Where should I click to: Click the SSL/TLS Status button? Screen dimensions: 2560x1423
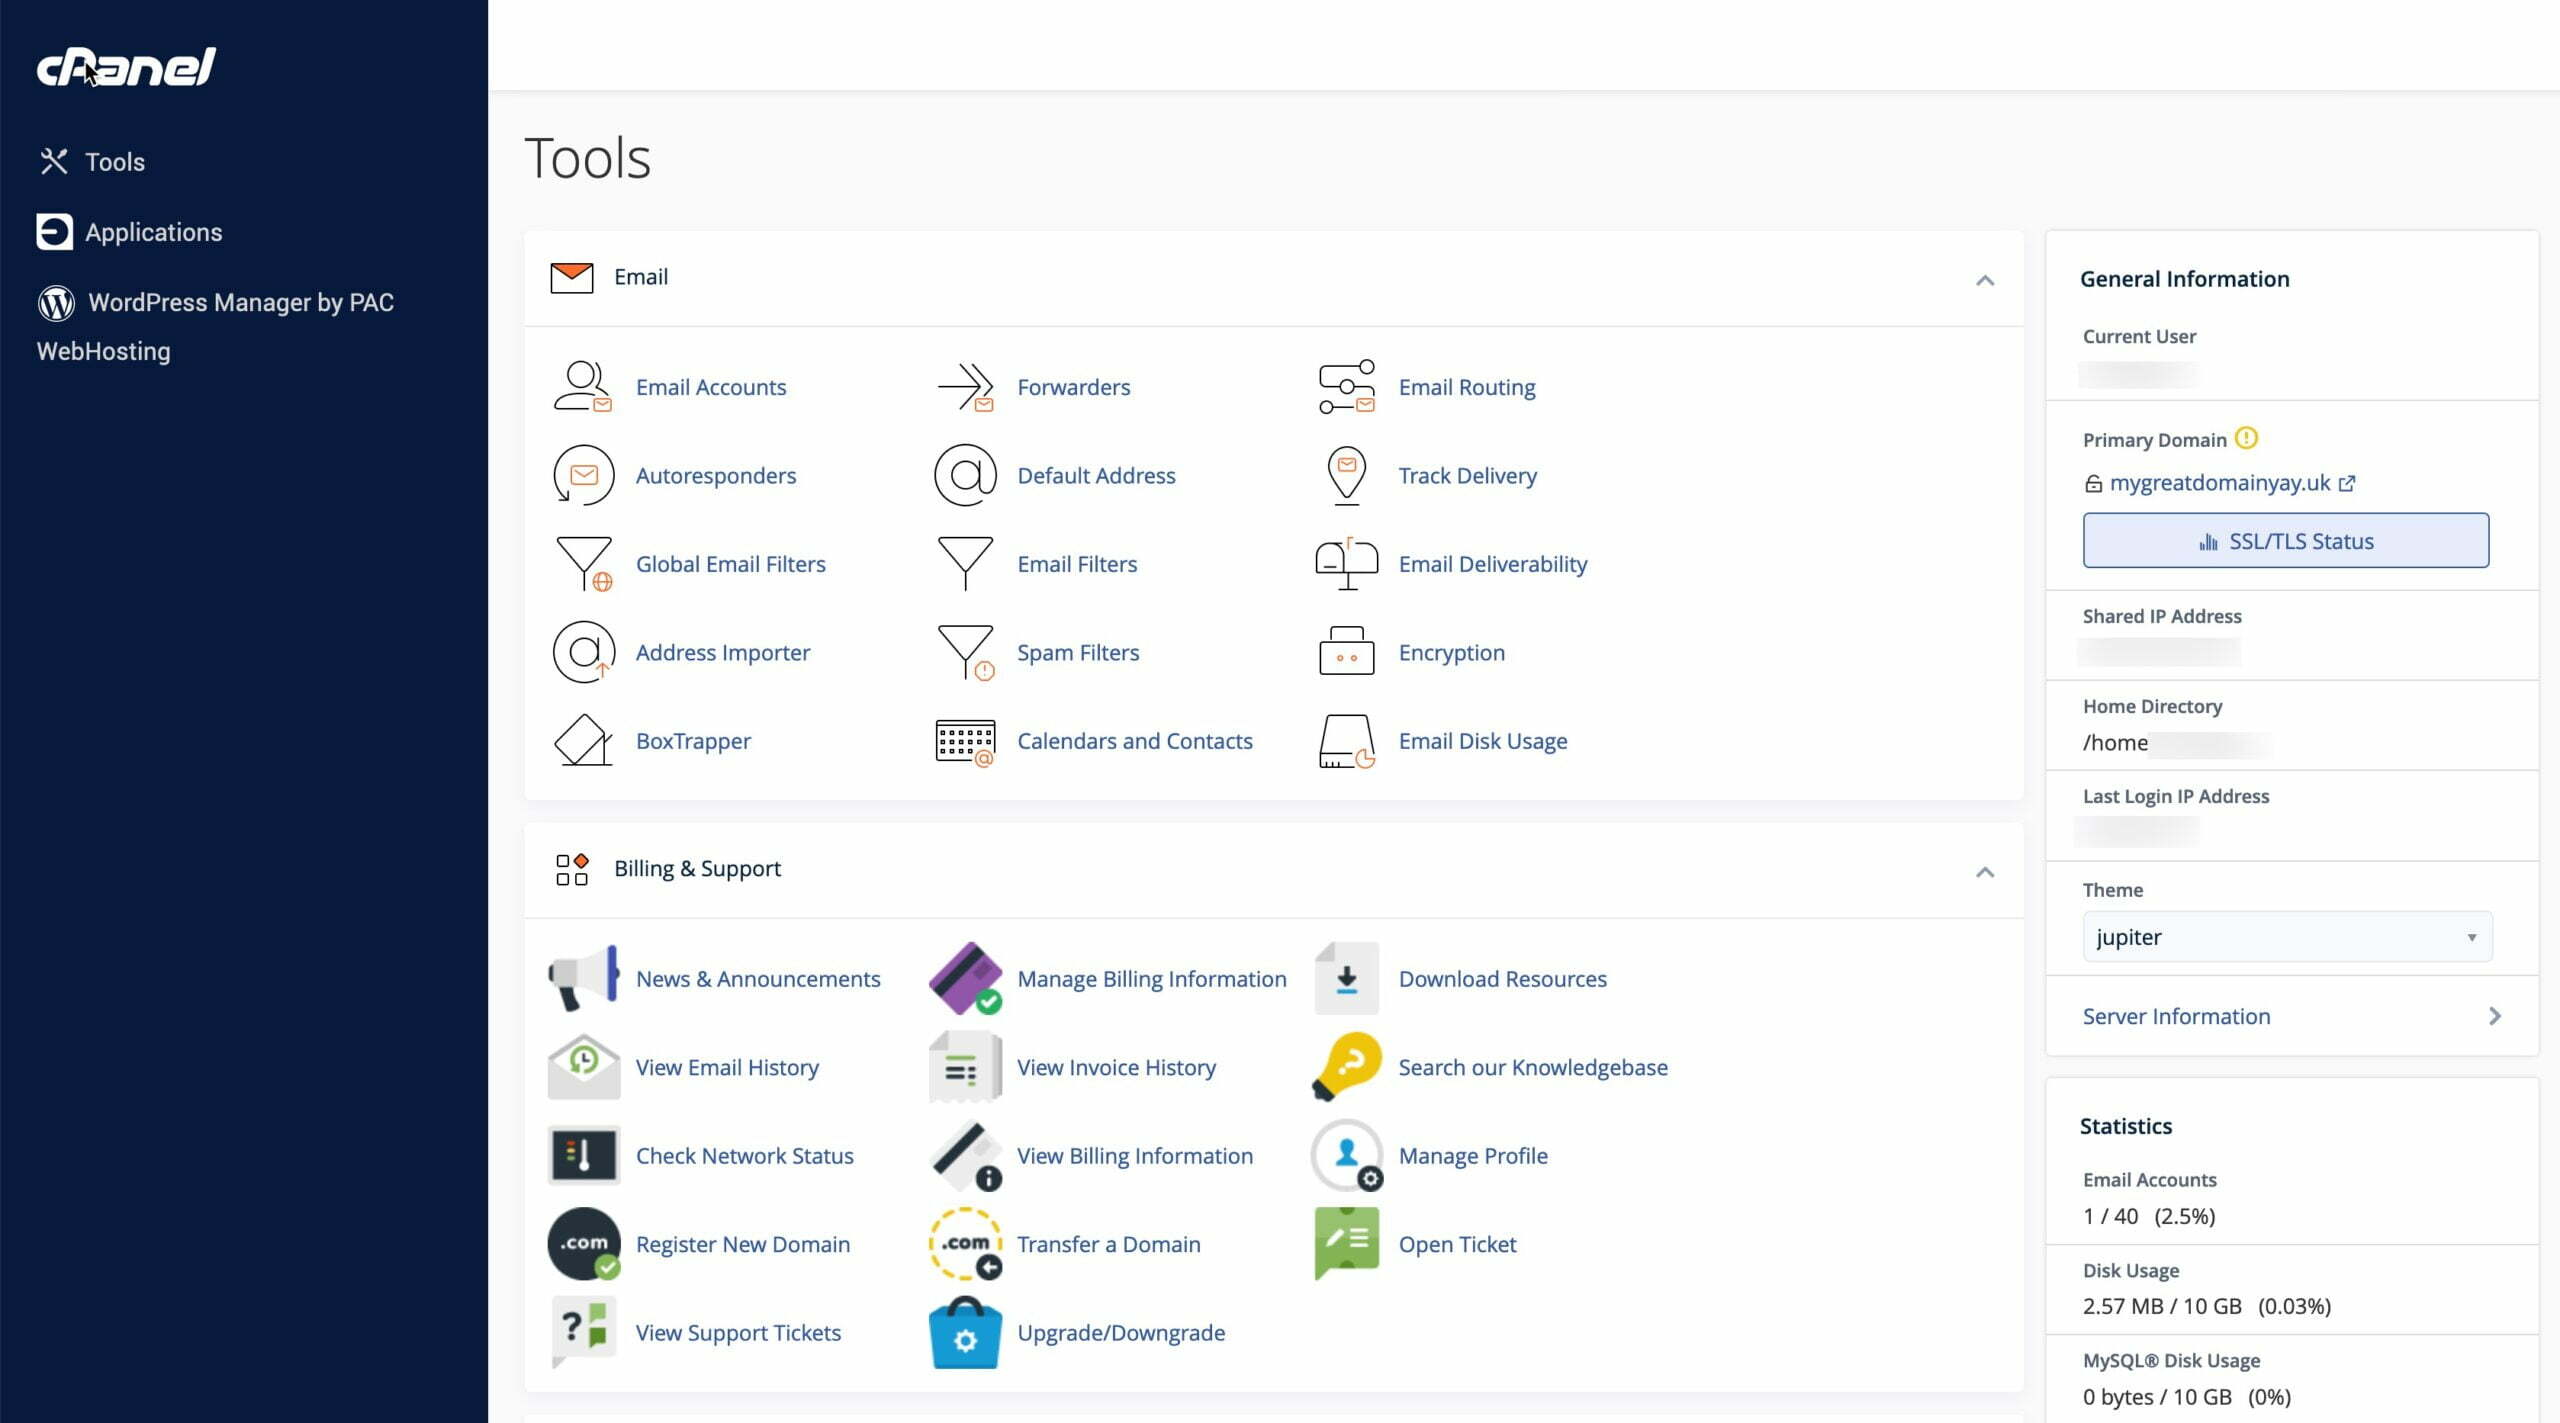point(2286,540)
